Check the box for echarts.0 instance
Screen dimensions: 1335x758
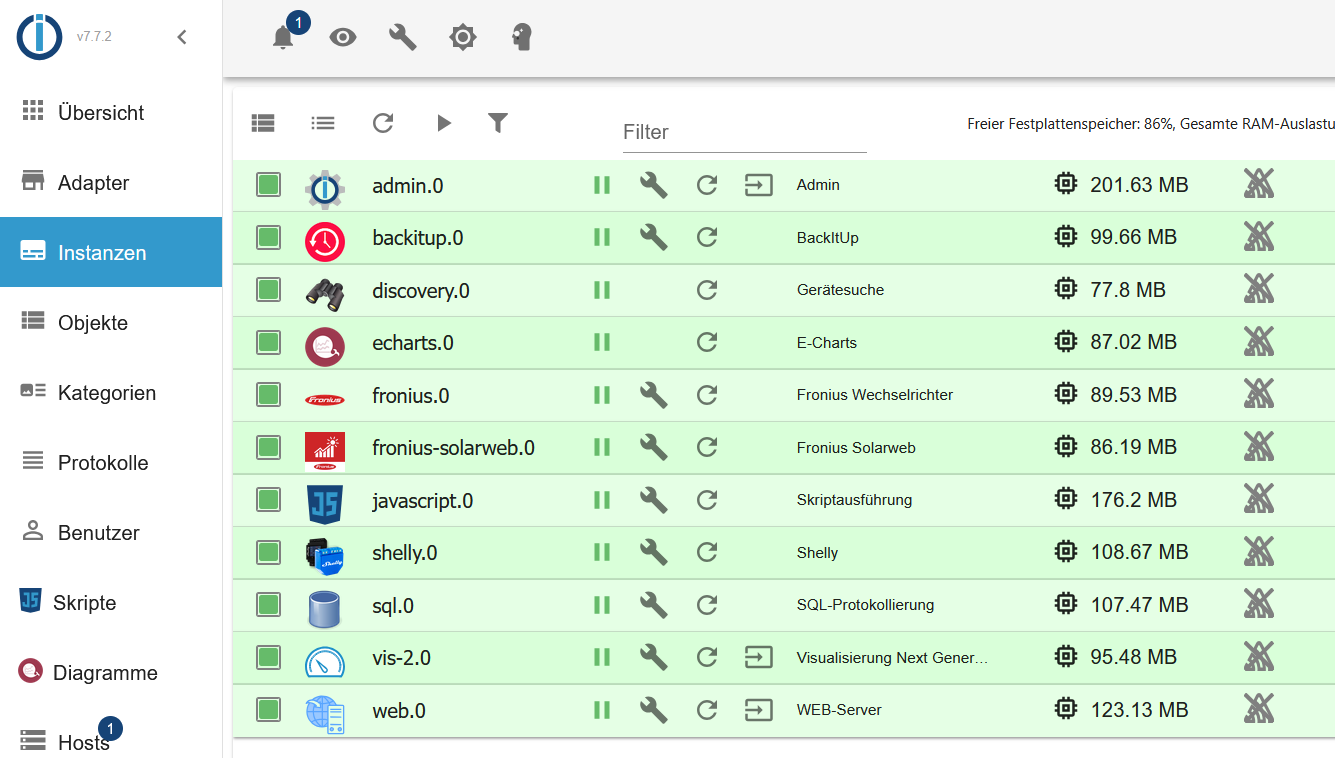click(x=268, y=342)
